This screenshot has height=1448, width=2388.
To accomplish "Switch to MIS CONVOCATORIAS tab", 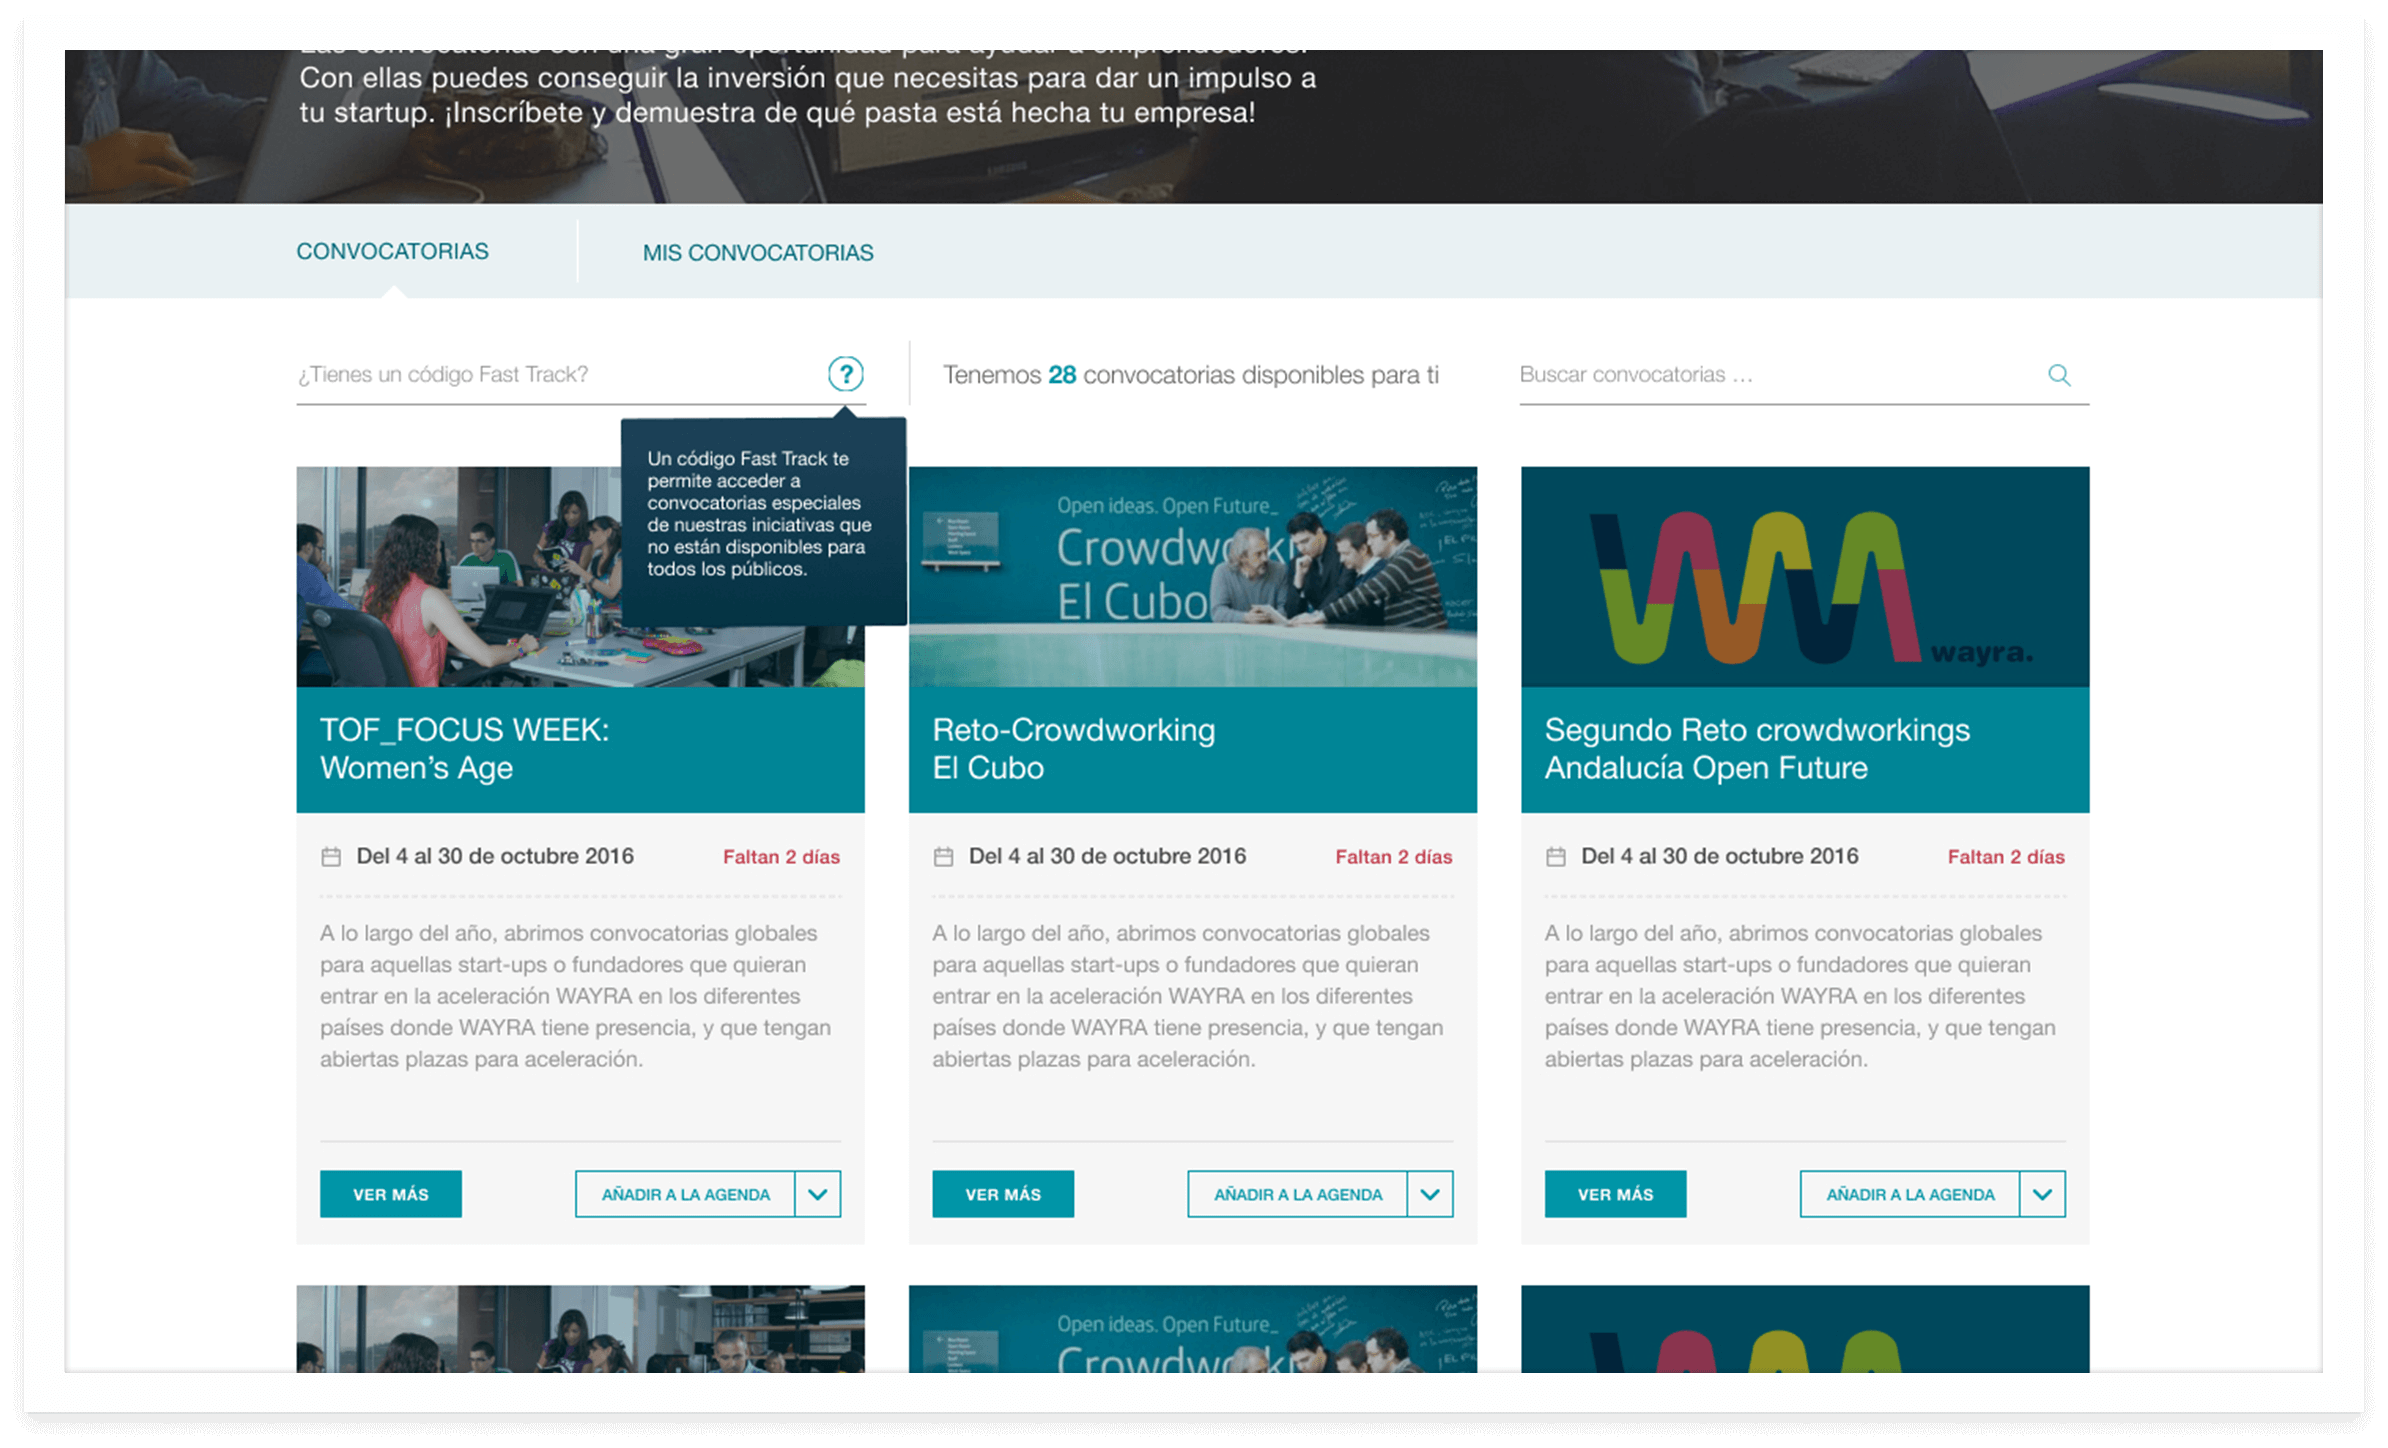I will pos(758,253).
